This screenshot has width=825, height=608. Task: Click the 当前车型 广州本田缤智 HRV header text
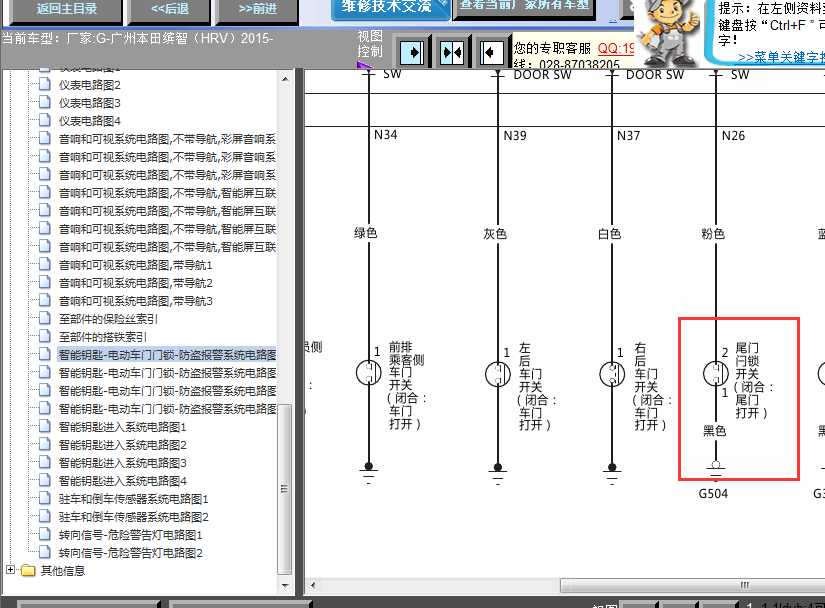tap(138, 38)
